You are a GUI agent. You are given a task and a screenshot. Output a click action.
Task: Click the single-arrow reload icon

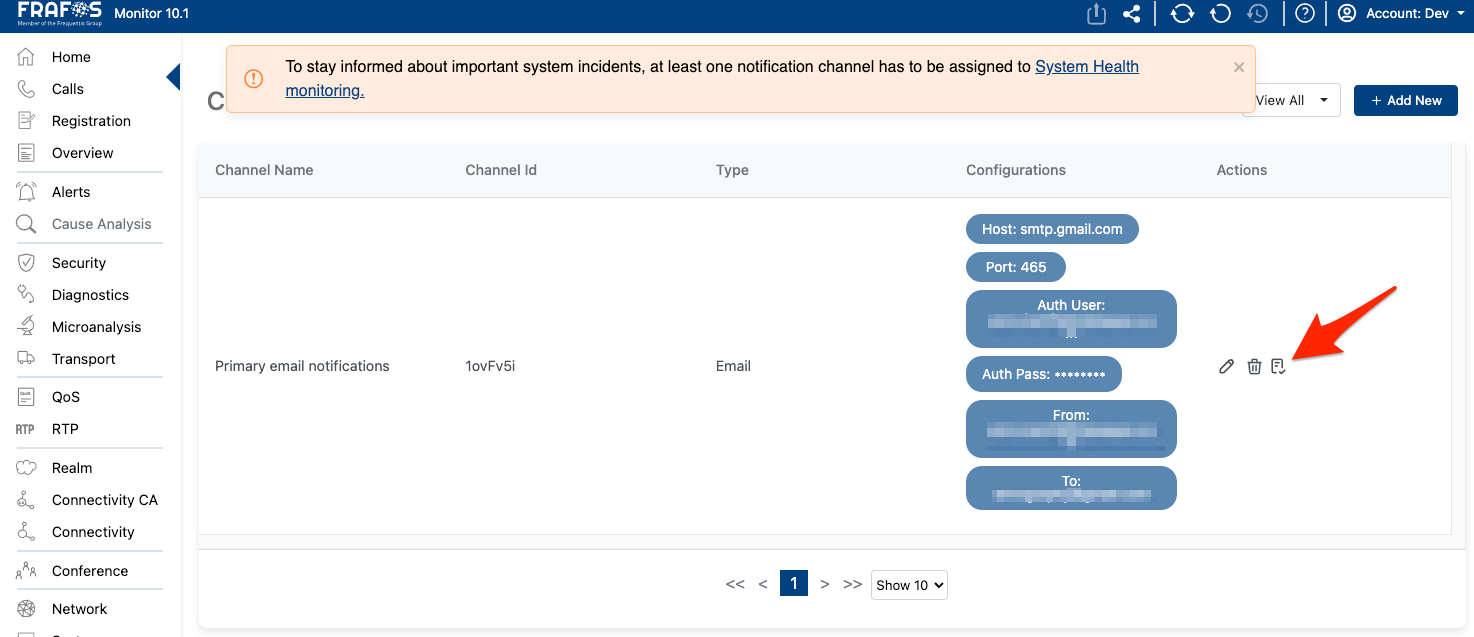[x=1220, y=14]
